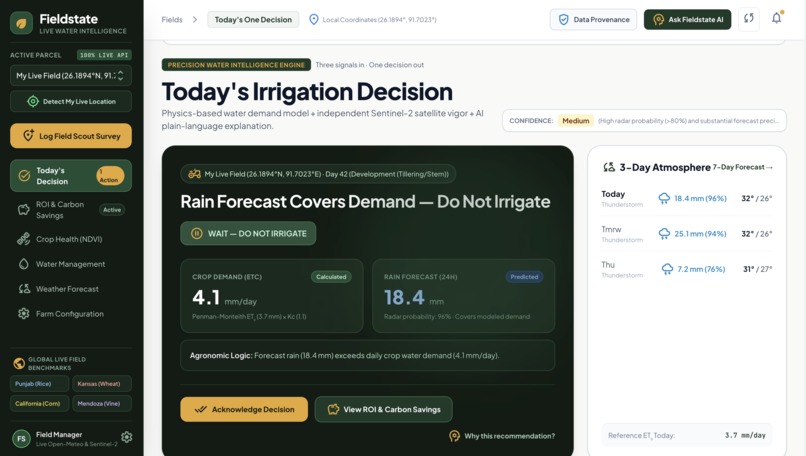806x456 pixels.
Task: Click the satellite icon for Crop Health
Action: [24, 239]
